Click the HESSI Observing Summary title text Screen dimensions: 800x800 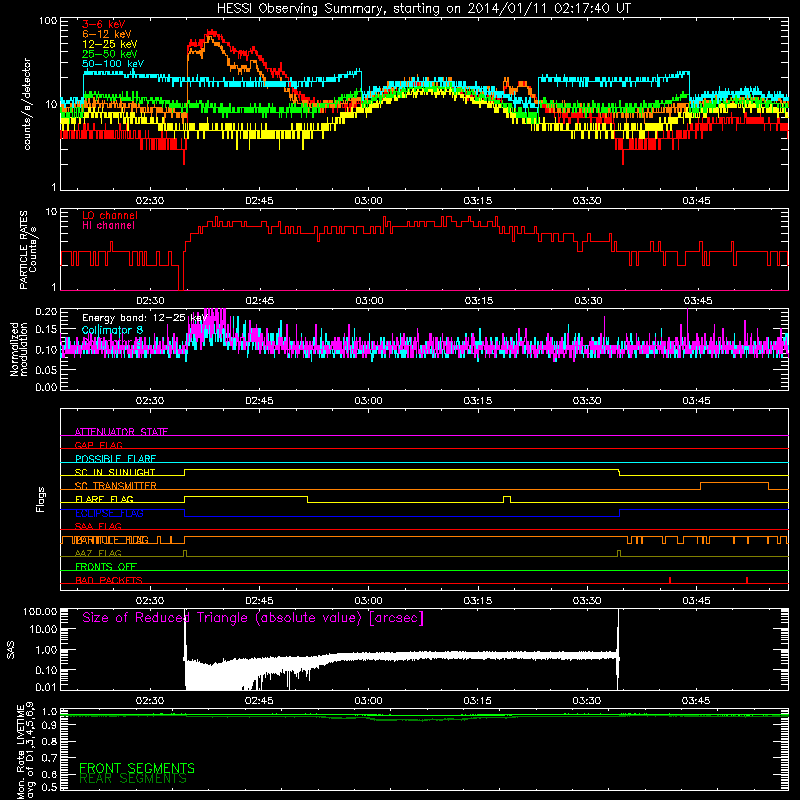423,9
